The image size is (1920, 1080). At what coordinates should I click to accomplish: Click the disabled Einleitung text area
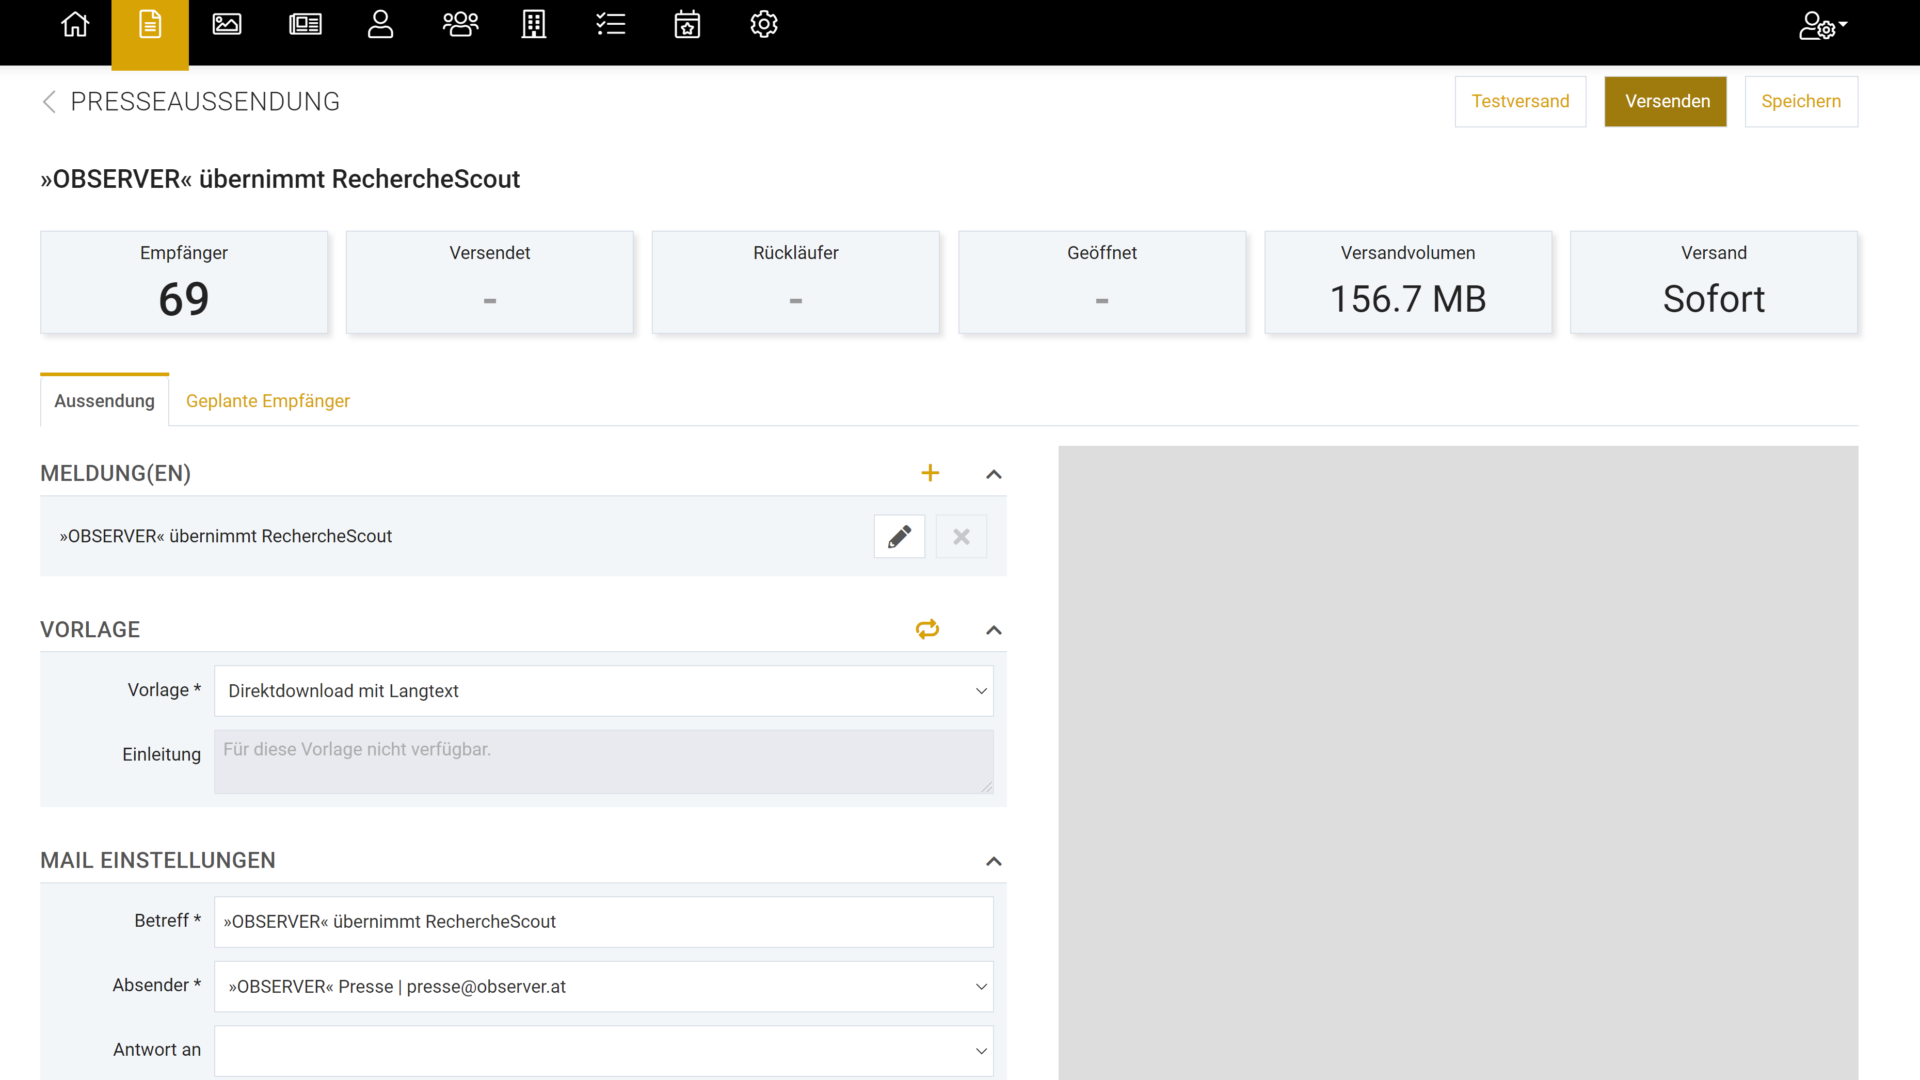(604, 762)
